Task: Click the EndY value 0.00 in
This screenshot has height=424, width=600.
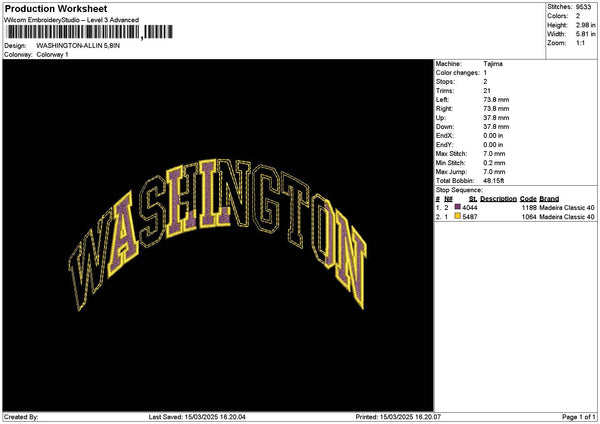Action: 493,145
